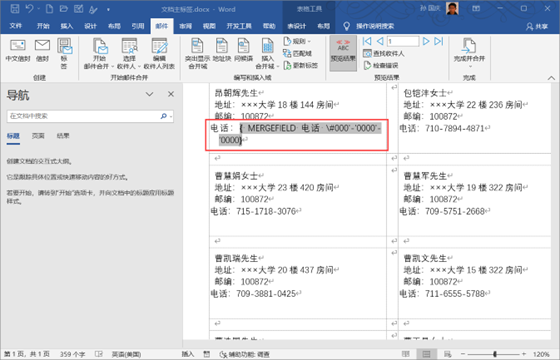The image size is (560, 360).
Task: Open the 表设计 table tools tab
Action: click(x=296, y=26)
